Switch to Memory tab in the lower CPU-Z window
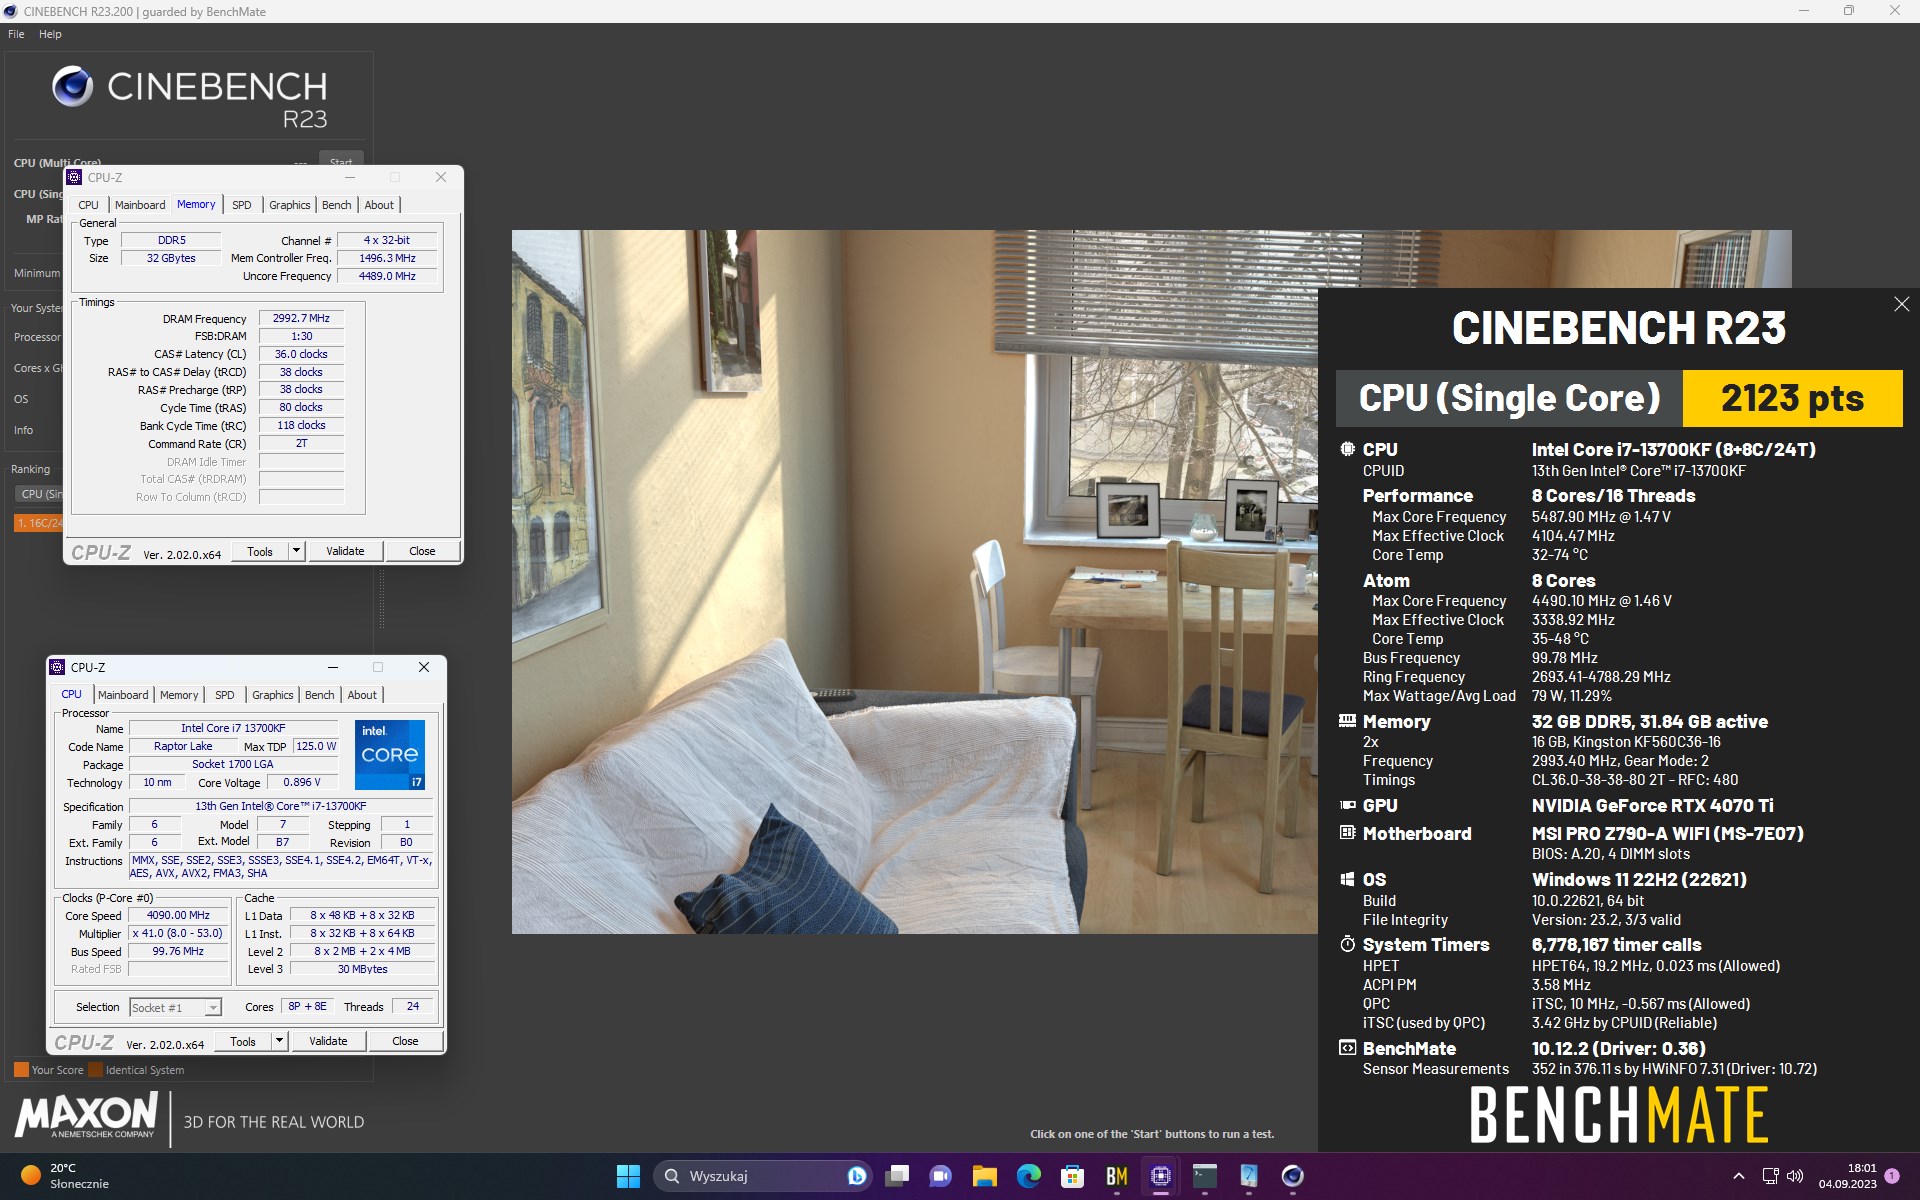 click(x=179, y=695)
